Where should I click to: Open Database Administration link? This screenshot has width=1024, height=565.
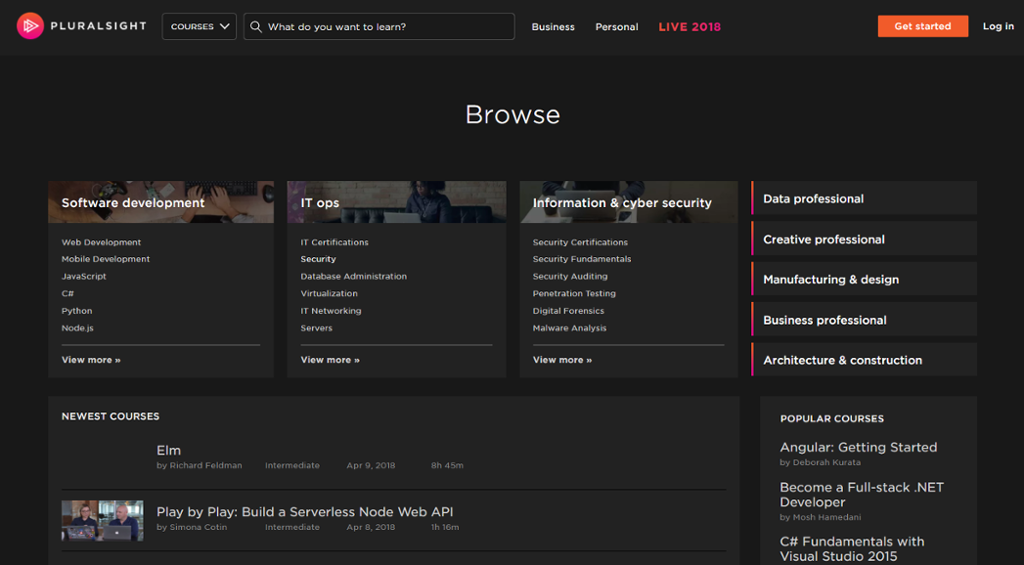pos(353,276)
